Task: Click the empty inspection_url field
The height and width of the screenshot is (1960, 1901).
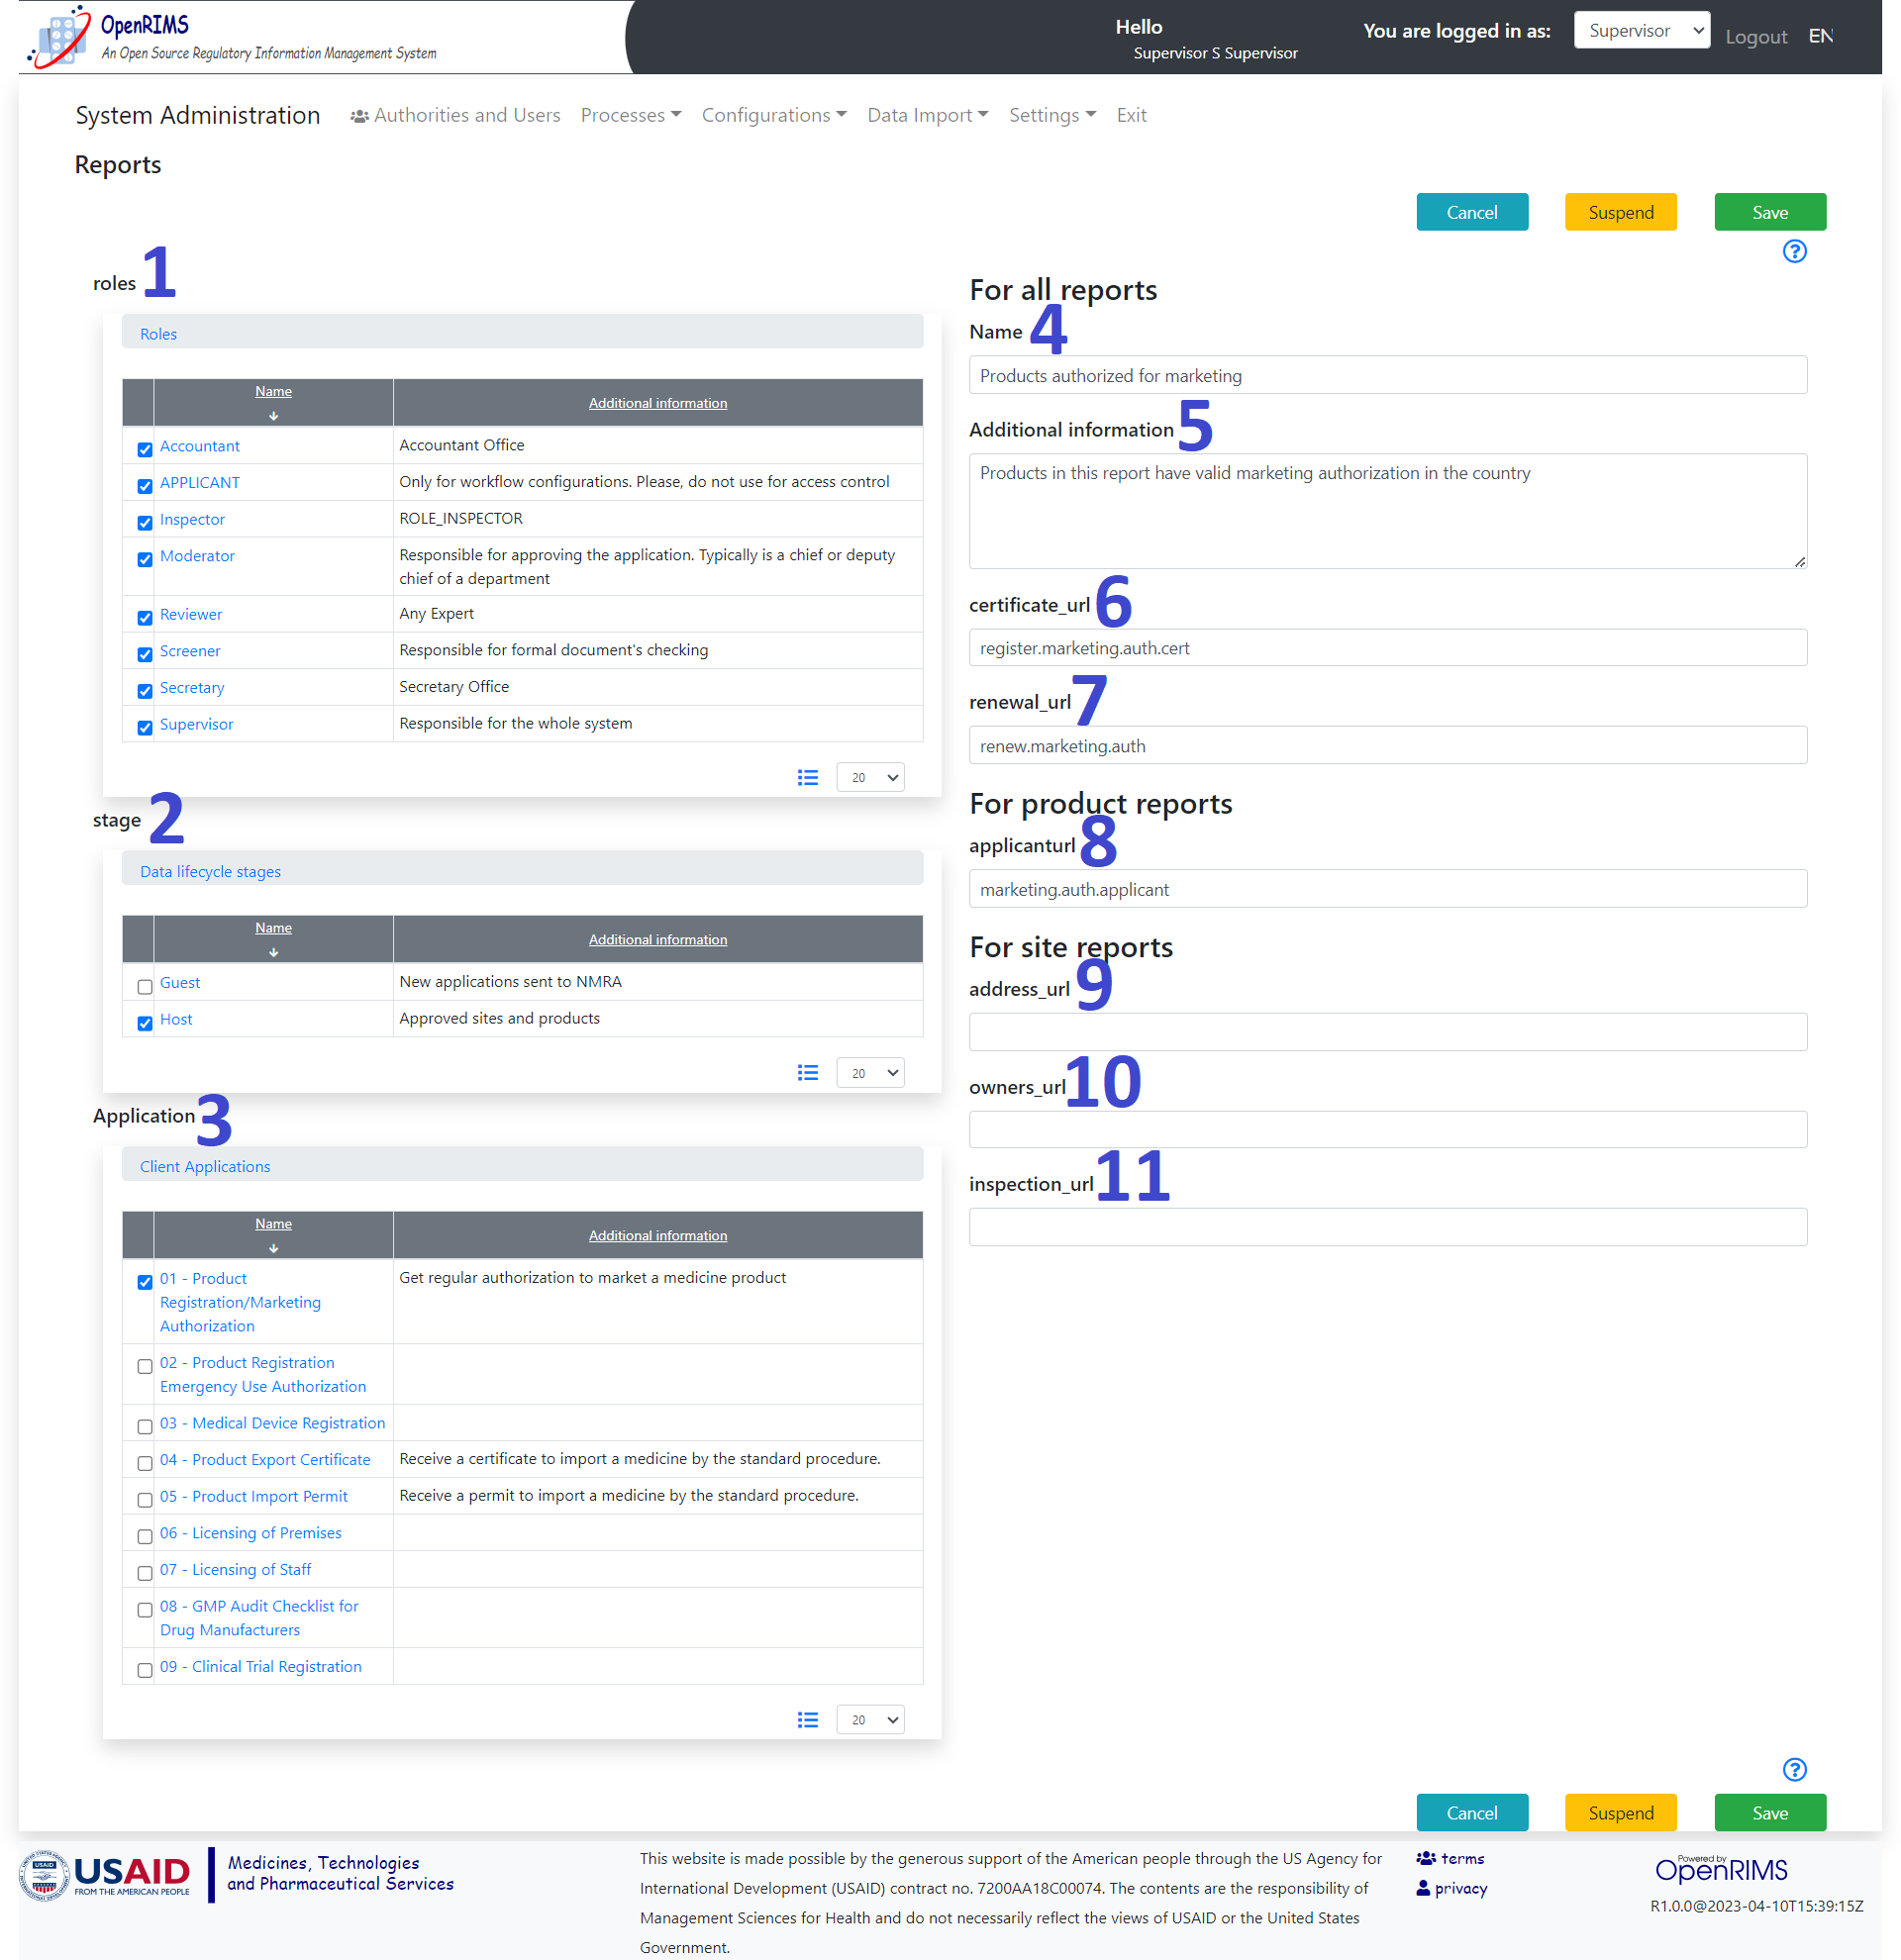Action: click(x=1387, y=1227)
